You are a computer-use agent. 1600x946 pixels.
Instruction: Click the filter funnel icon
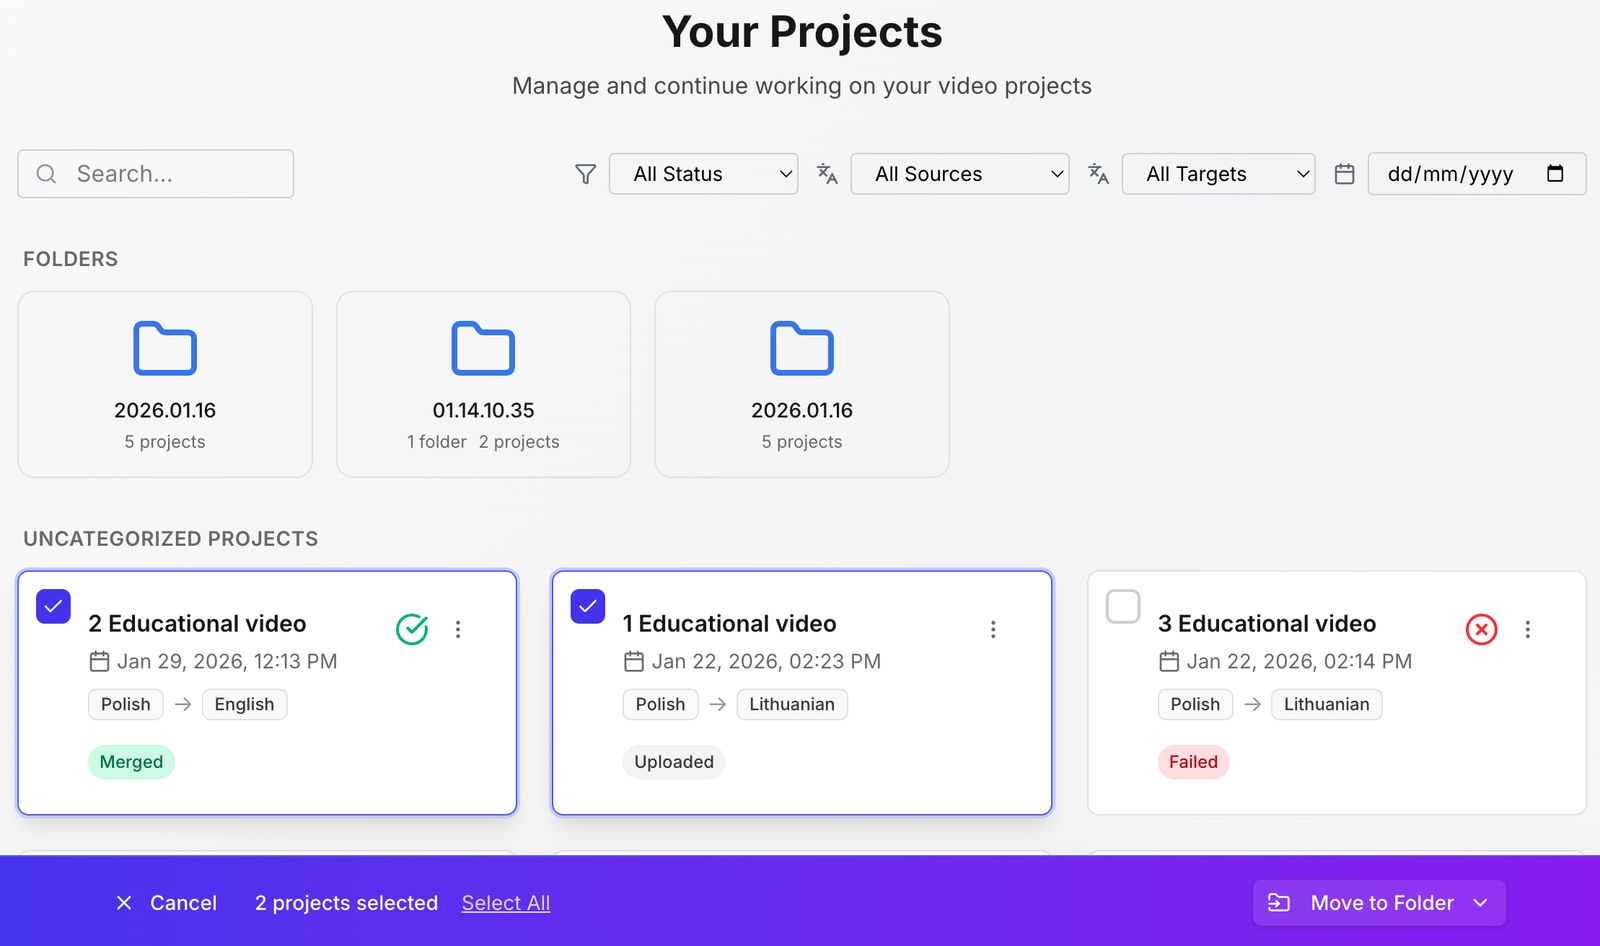click(586, 174)
